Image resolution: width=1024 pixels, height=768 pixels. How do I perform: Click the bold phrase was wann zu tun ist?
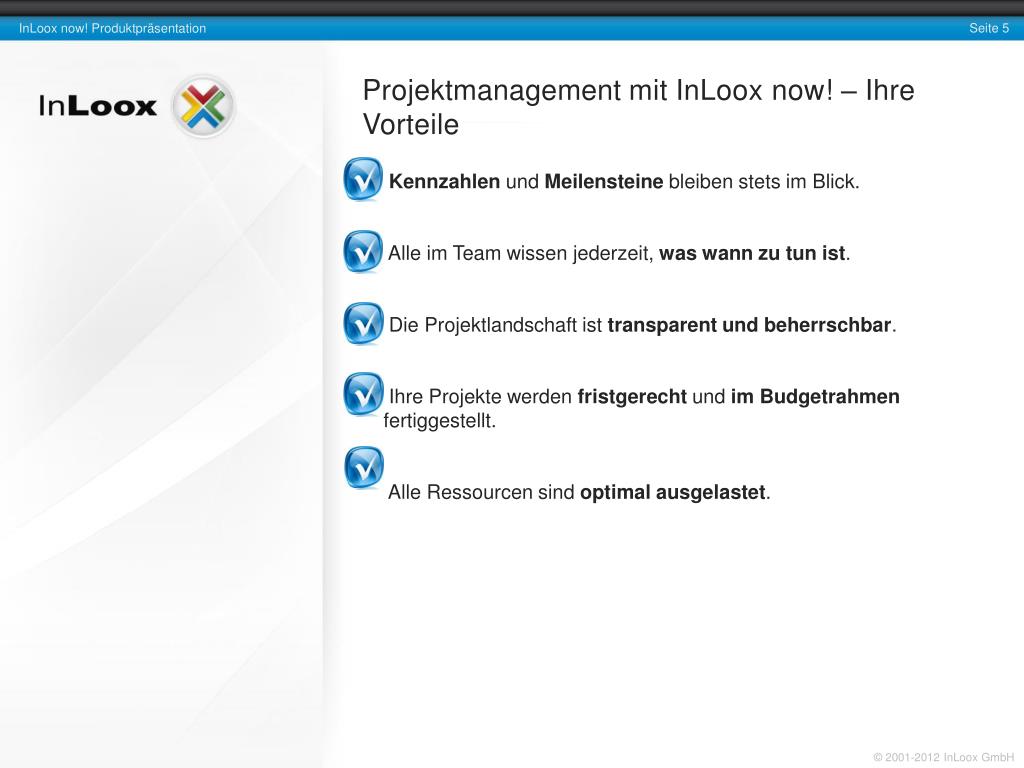752,253
